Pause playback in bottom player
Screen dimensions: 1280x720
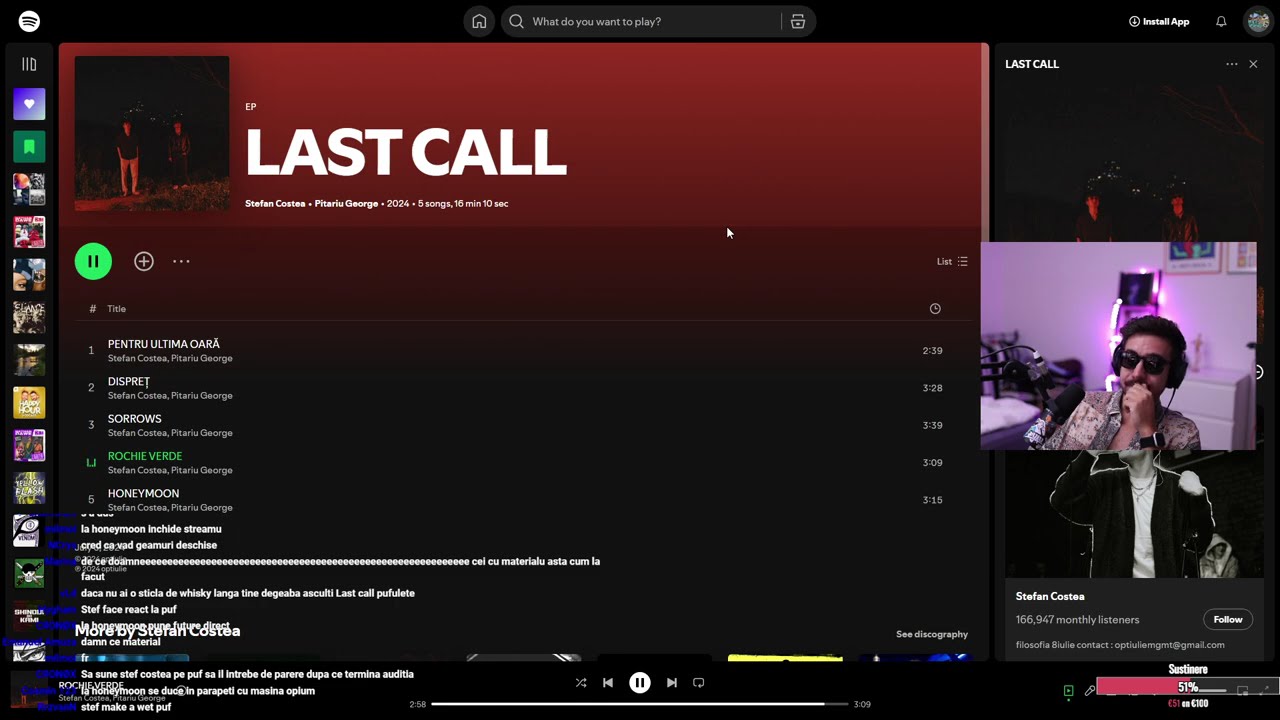click(x=640, y=683)
